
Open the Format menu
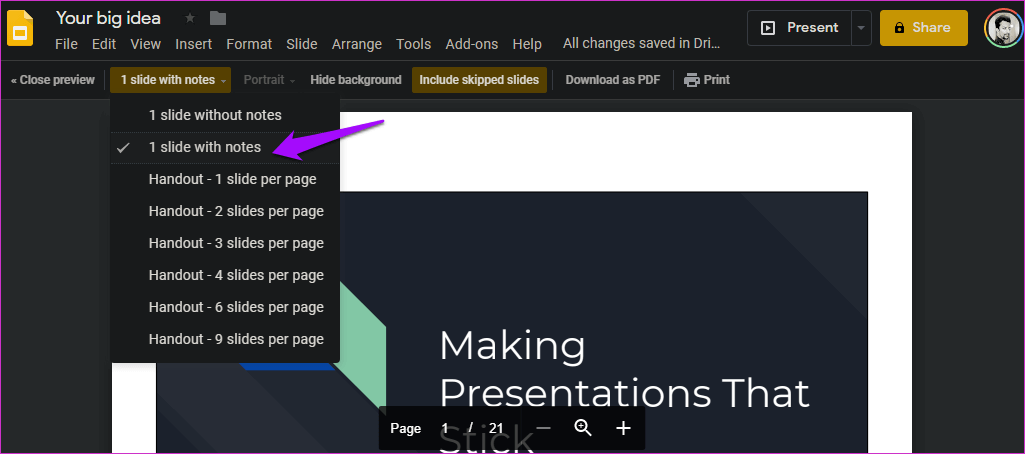(249, 44)
